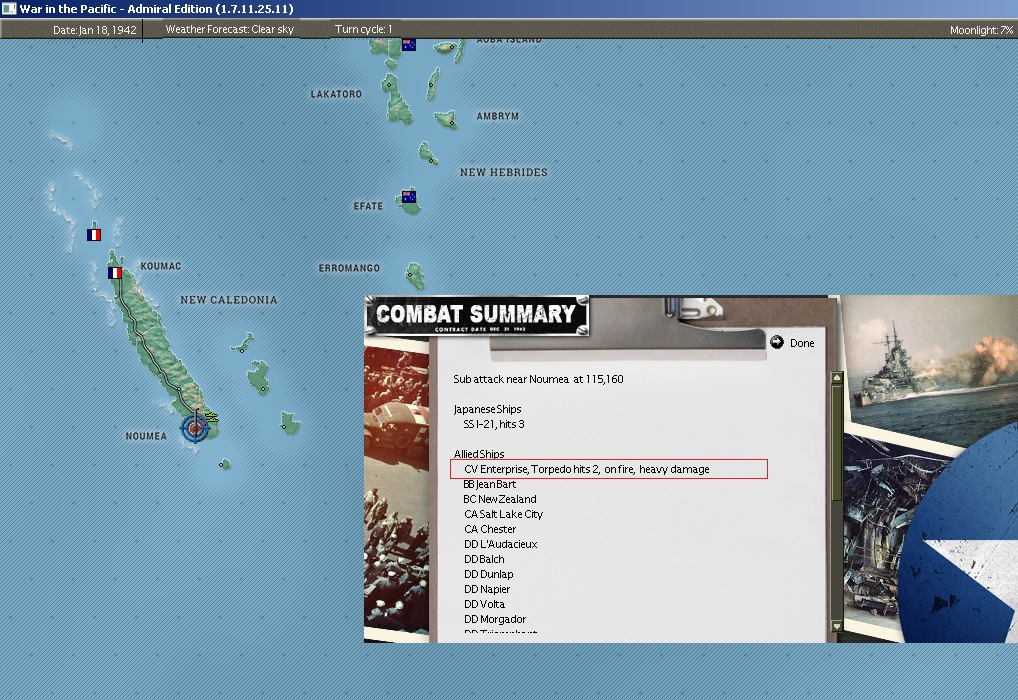Click the Sub attack near Noumea heading
1018x700 pixels.
(x=538, y=379)
